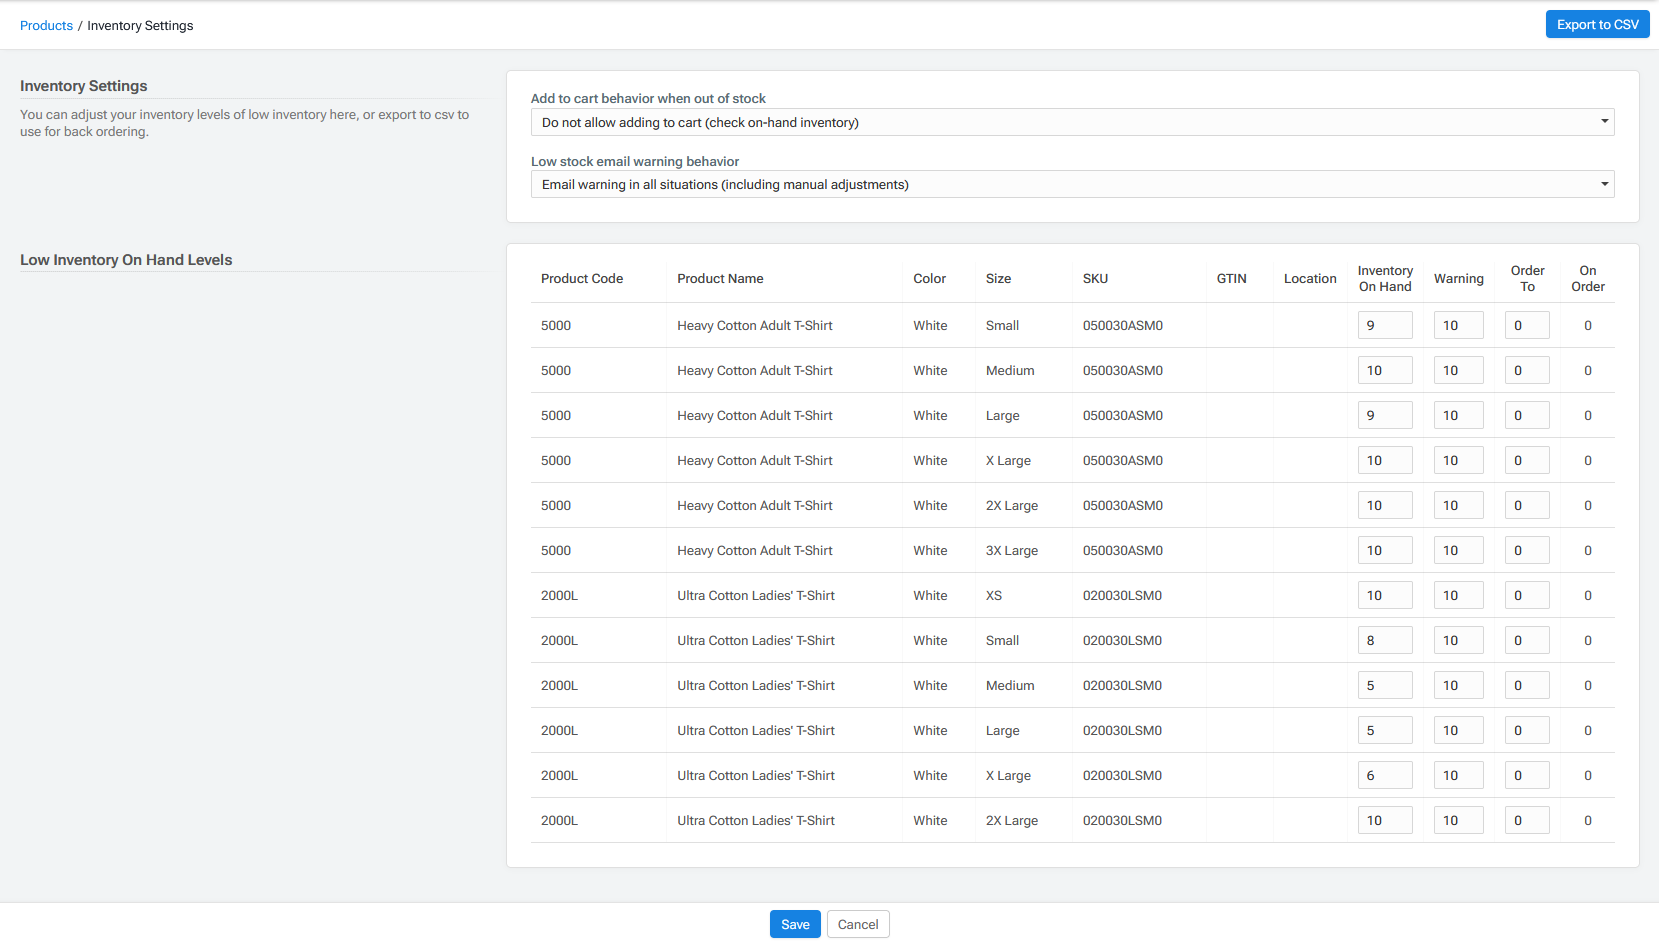Edit Inventory On Hand for 2000L 2X Large

pos(1384,821)
